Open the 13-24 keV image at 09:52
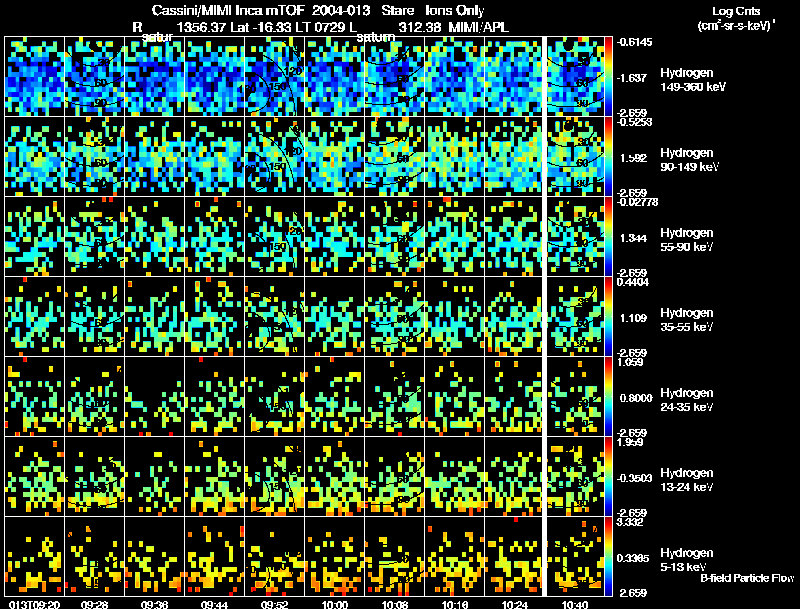This screenshot has width=800, height=609. pyautogui.click(x=274, y=476)
